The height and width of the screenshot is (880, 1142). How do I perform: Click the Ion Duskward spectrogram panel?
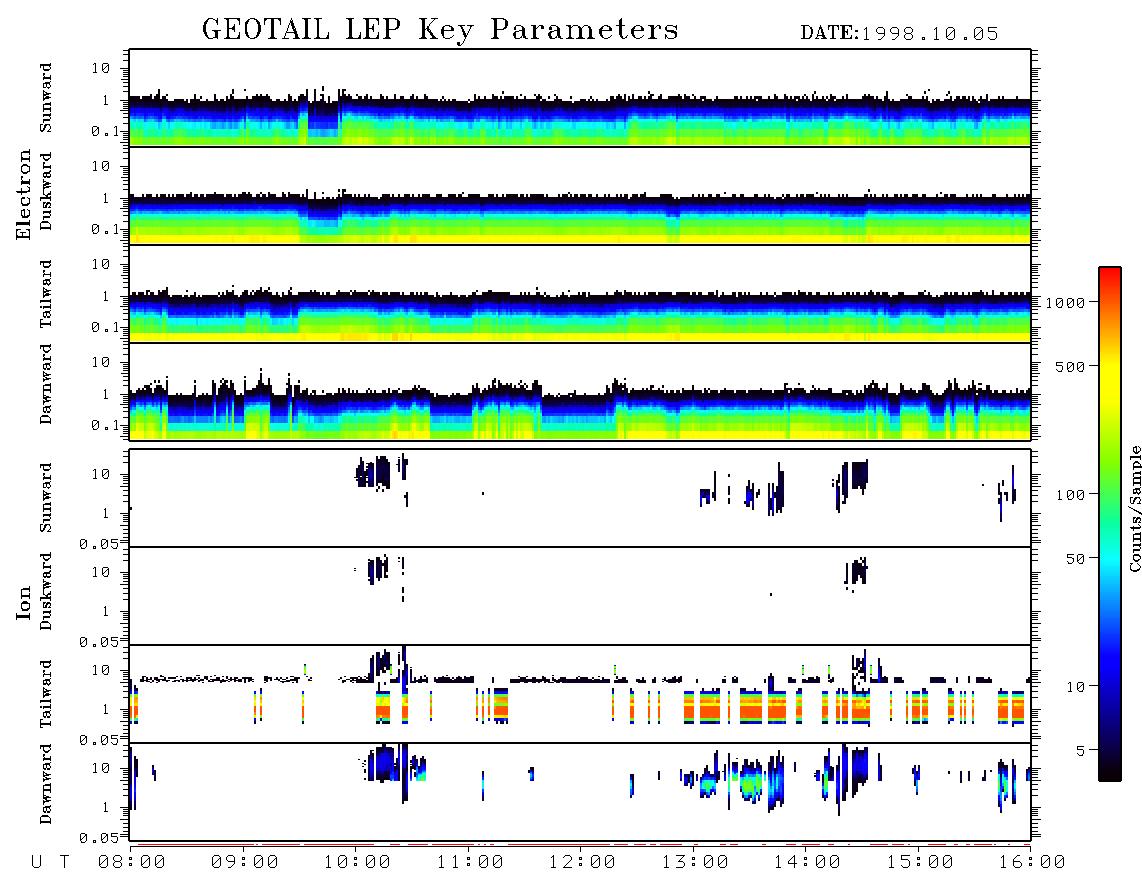[x=580, y=596]
